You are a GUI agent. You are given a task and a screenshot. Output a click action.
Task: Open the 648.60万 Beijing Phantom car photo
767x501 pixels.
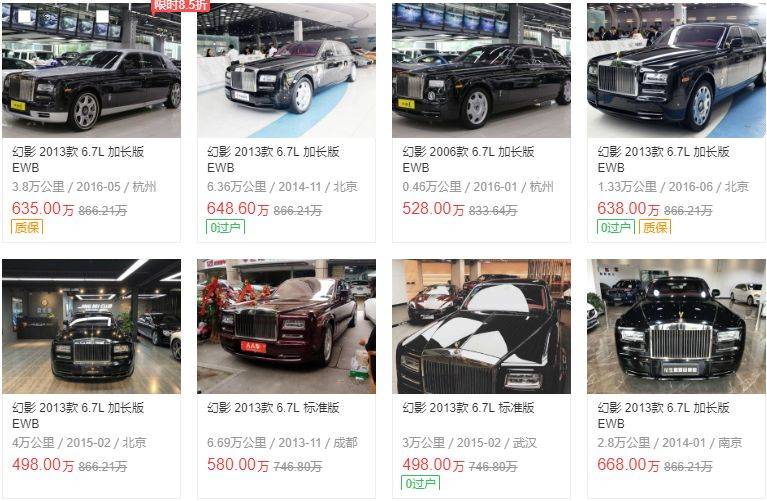[286, 70]
